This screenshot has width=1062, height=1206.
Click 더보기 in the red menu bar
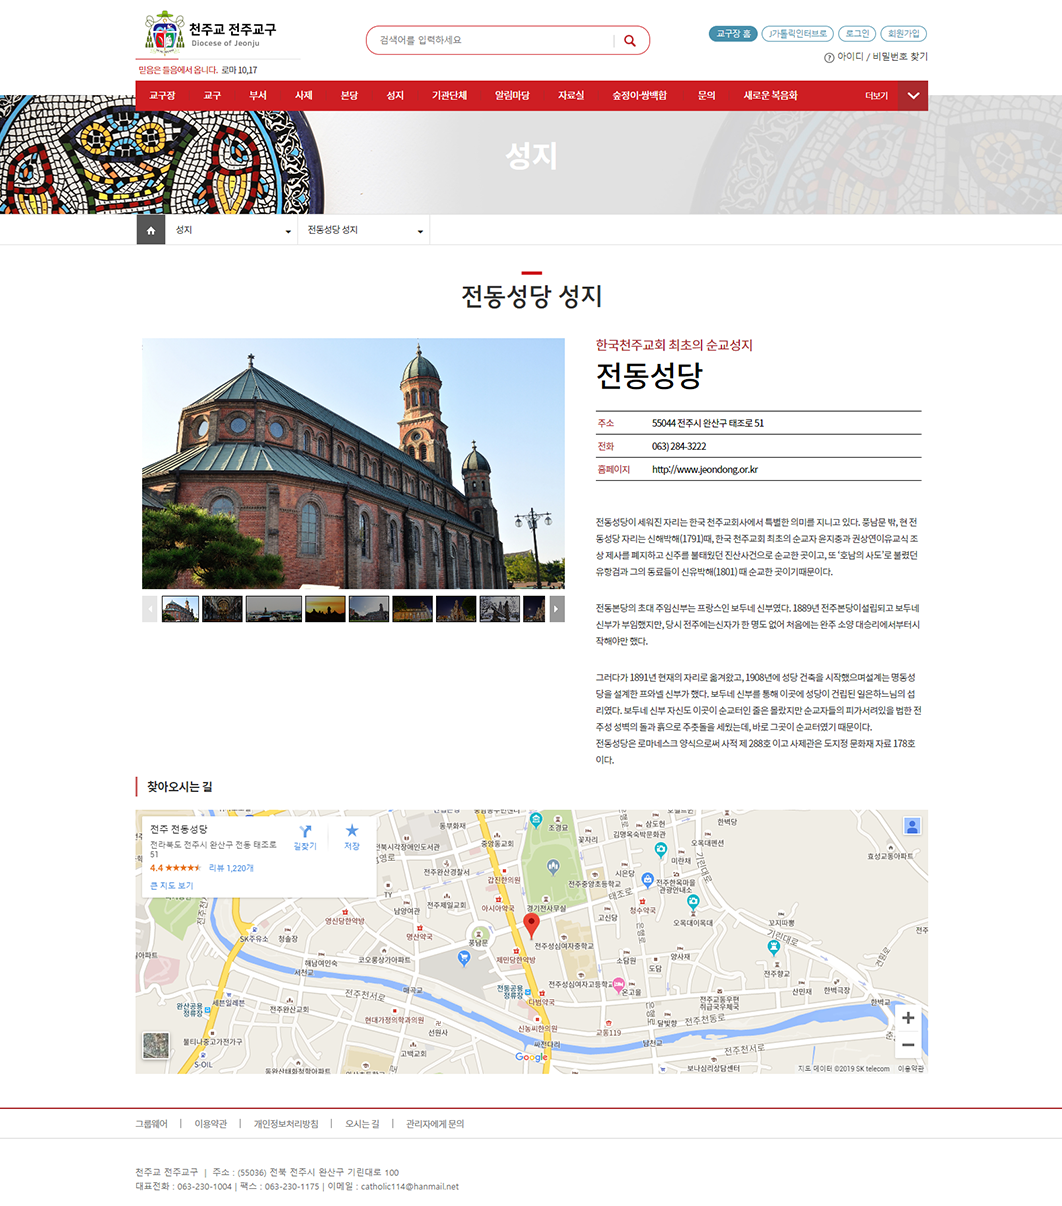coord(877,96)
